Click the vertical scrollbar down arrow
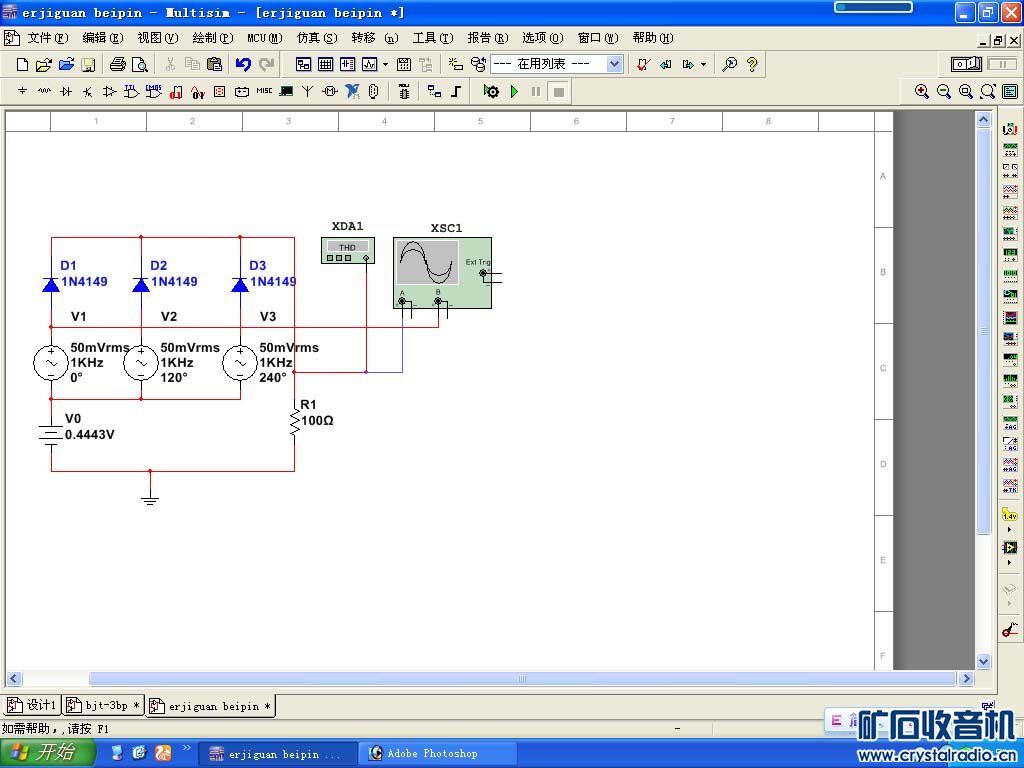1024x768 pixels. pos(984,661)
